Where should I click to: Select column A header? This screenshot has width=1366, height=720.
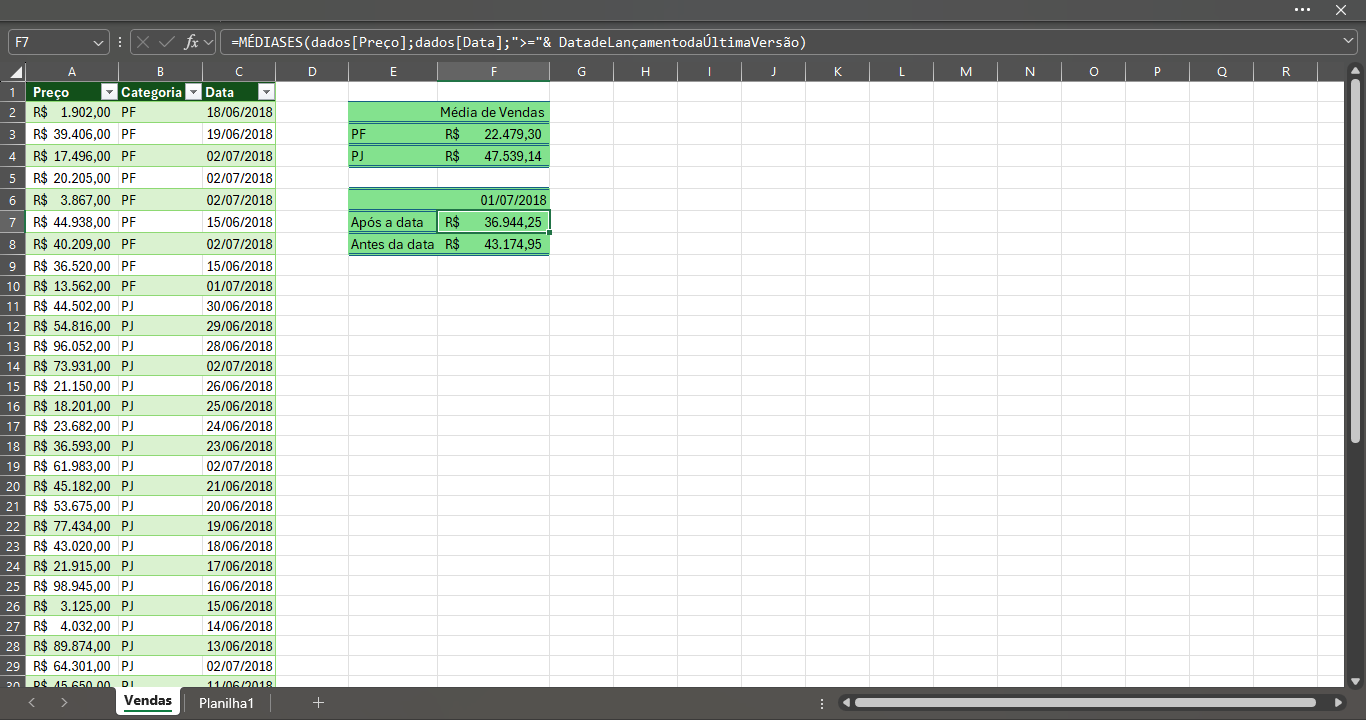click(x=71, y=71)
